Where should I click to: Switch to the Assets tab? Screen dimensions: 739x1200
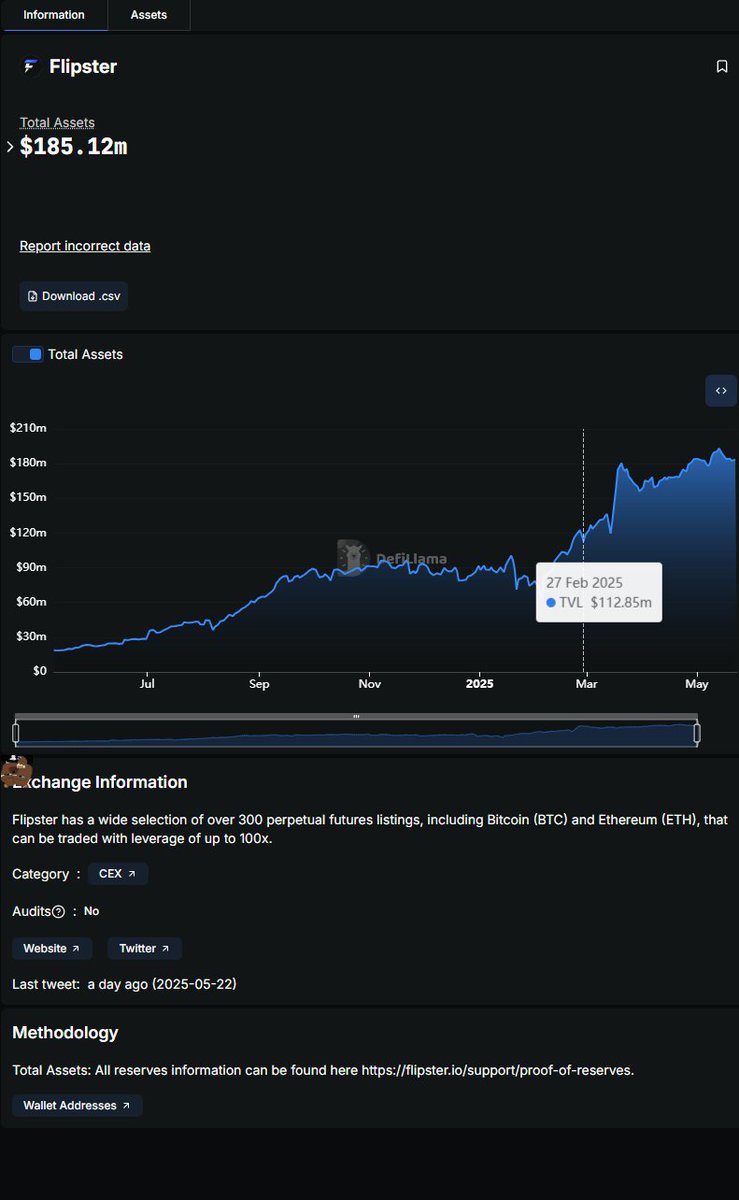148,15
